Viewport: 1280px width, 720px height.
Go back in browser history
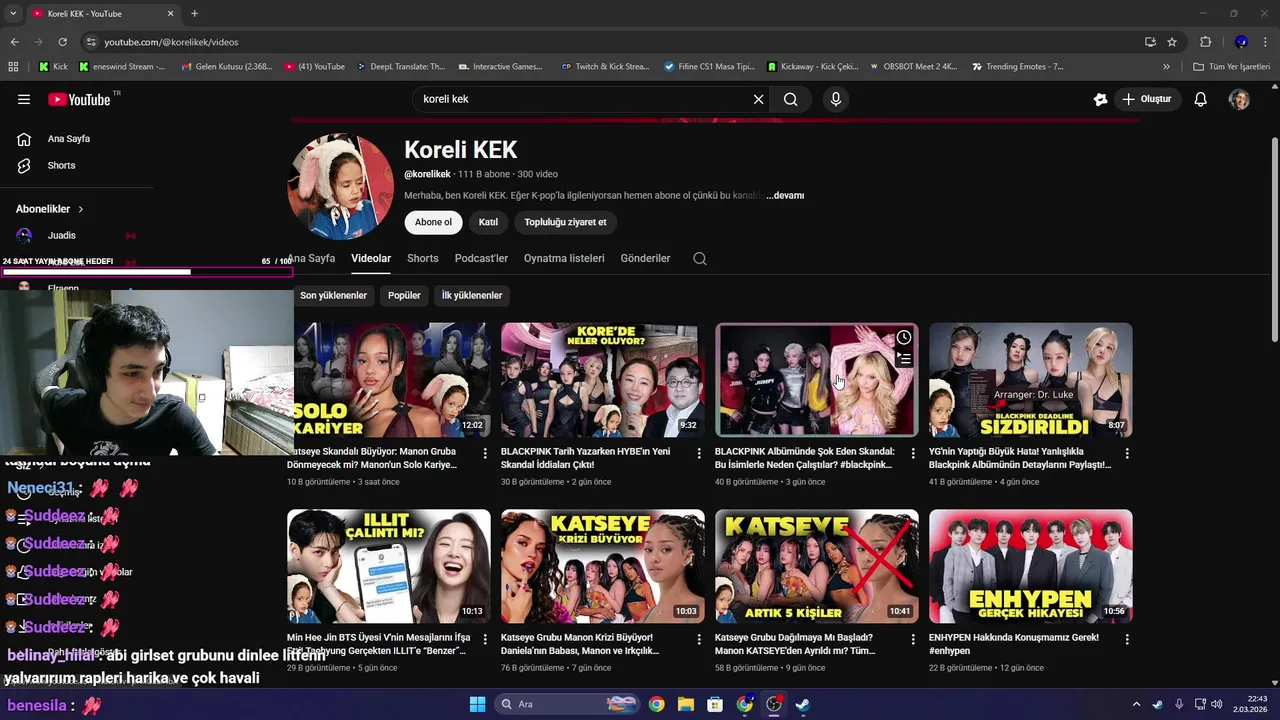(x=14, y=42)
